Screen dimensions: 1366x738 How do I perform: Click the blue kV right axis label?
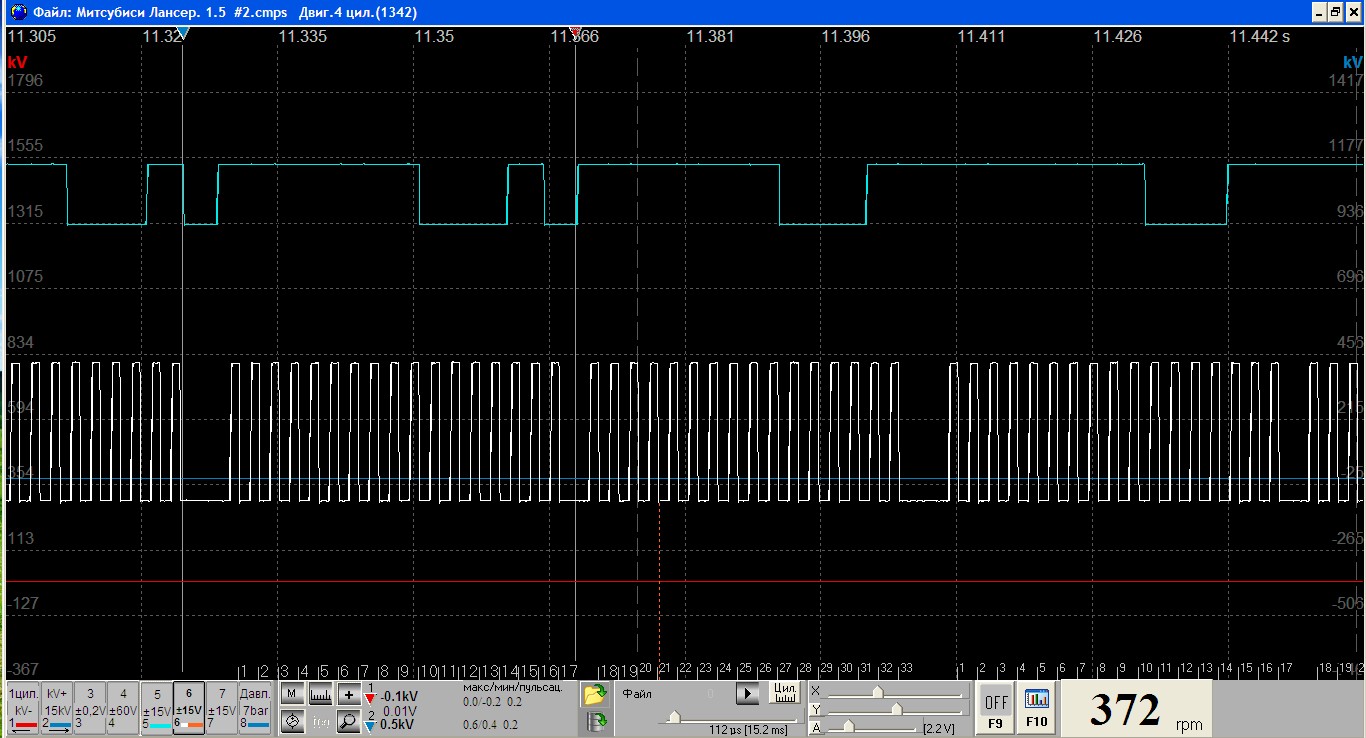tap(1353, 61)
